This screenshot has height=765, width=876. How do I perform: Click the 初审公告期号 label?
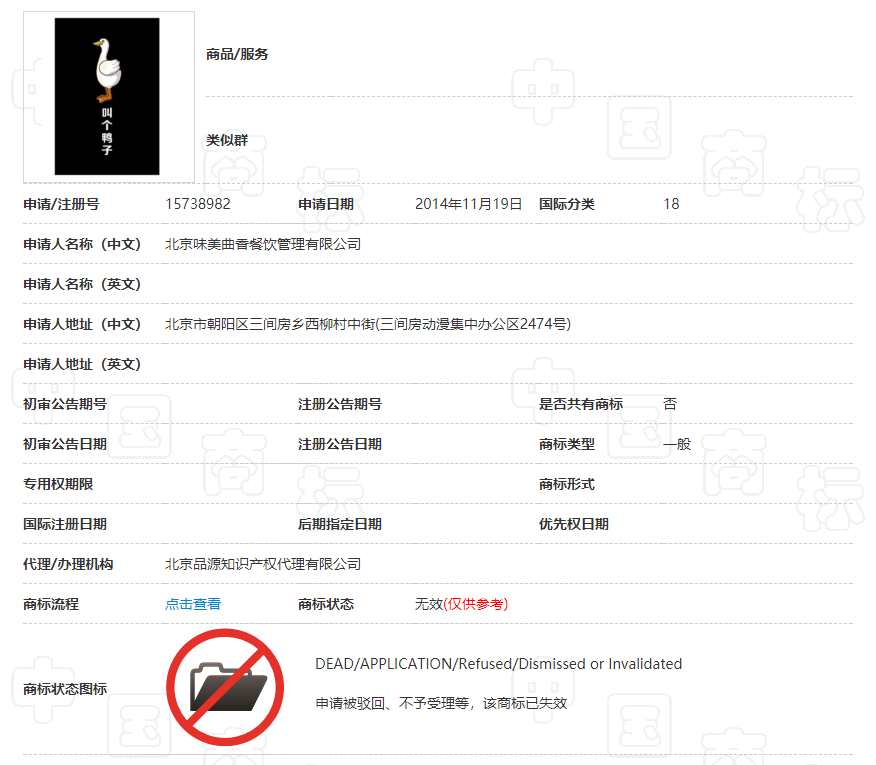(65, 404)
